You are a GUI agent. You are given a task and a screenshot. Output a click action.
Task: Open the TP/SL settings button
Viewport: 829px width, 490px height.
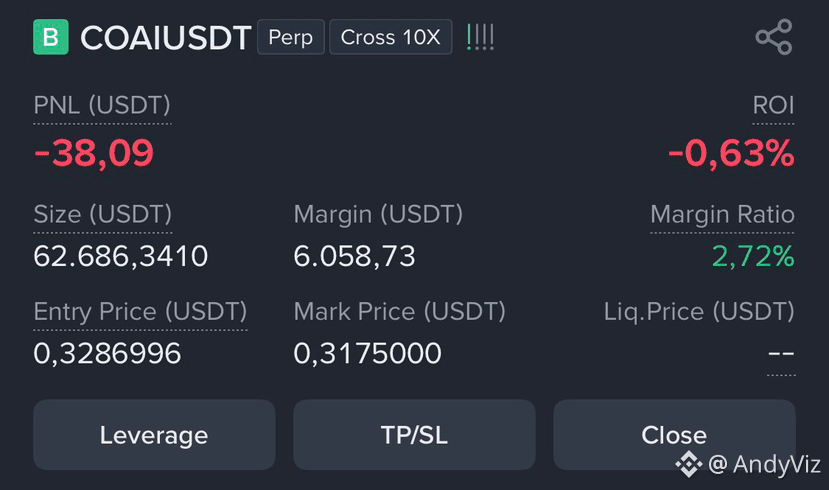click(x=414, y=434)
